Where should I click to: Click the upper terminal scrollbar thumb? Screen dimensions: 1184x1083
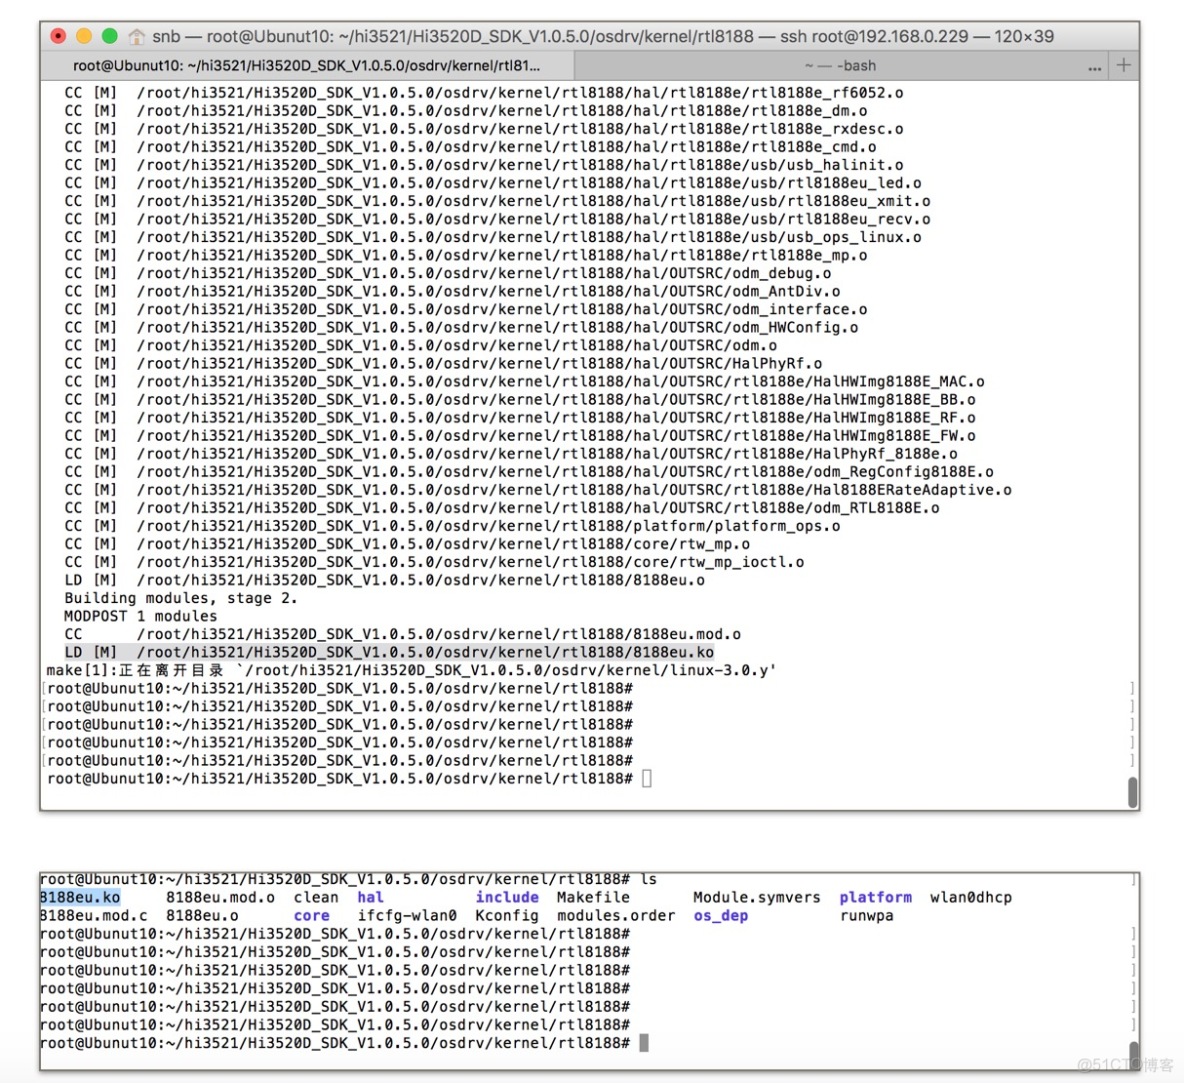point(1133,792)
